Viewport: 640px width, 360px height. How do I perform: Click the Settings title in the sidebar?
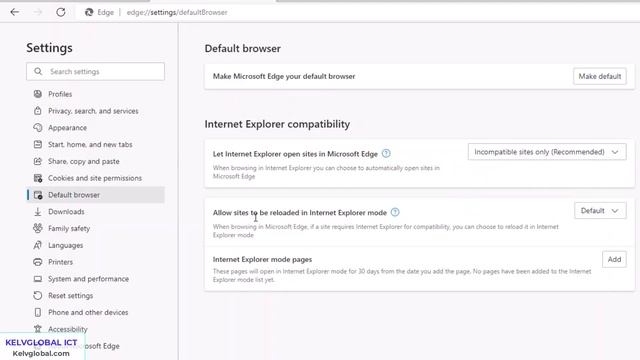pyautogui.click(x=49, y=48)
